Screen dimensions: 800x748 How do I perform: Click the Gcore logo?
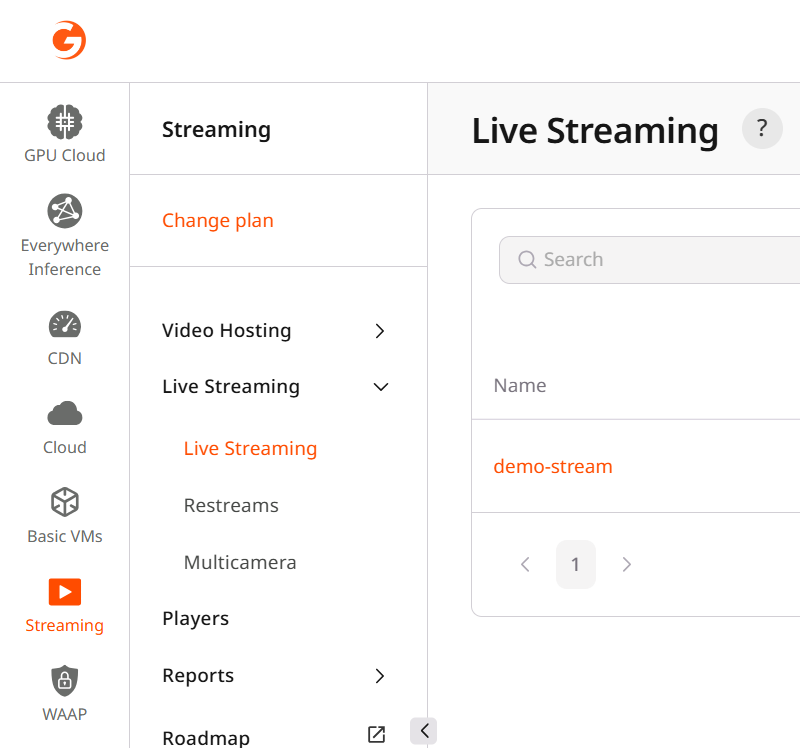(69, 40)
